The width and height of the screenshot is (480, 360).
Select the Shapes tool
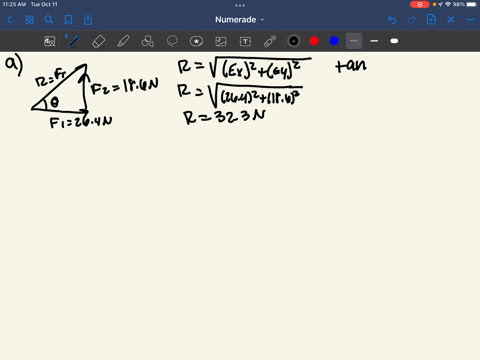coord(147,41)
